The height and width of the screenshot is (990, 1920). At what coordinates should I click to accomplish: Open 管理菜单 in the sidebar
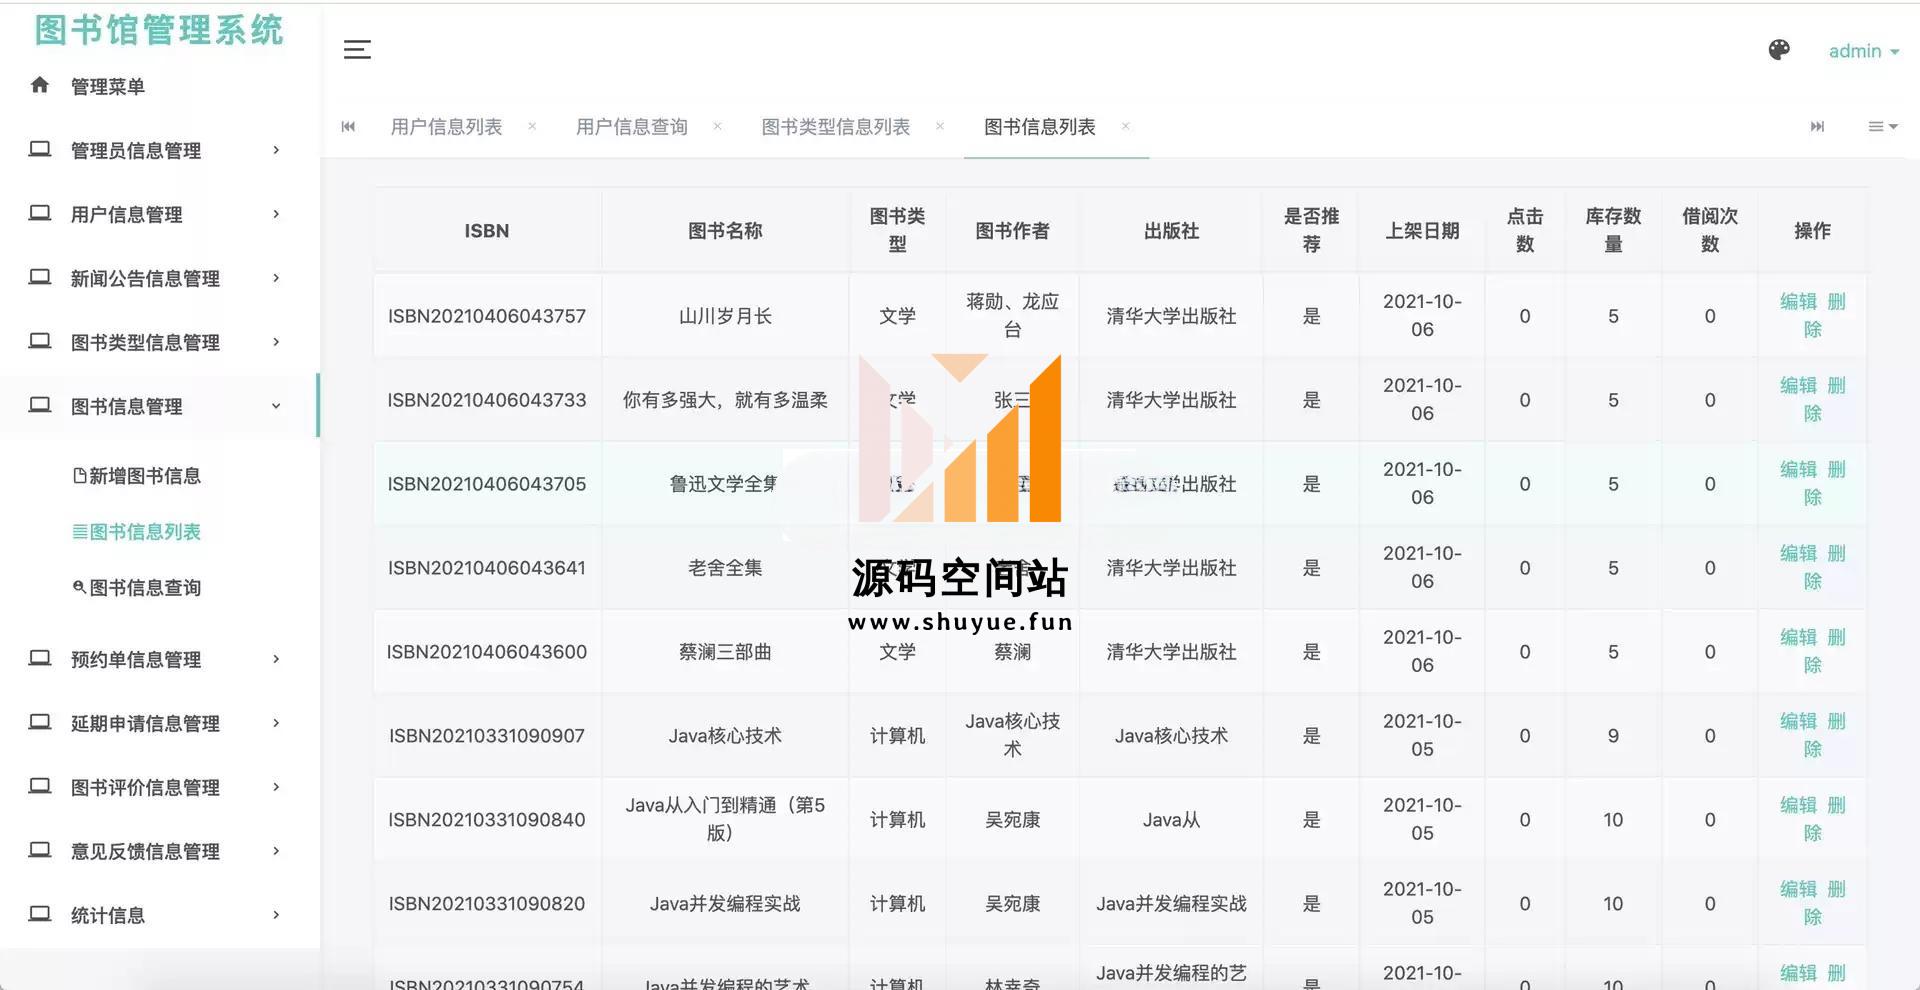pos(108,87)
